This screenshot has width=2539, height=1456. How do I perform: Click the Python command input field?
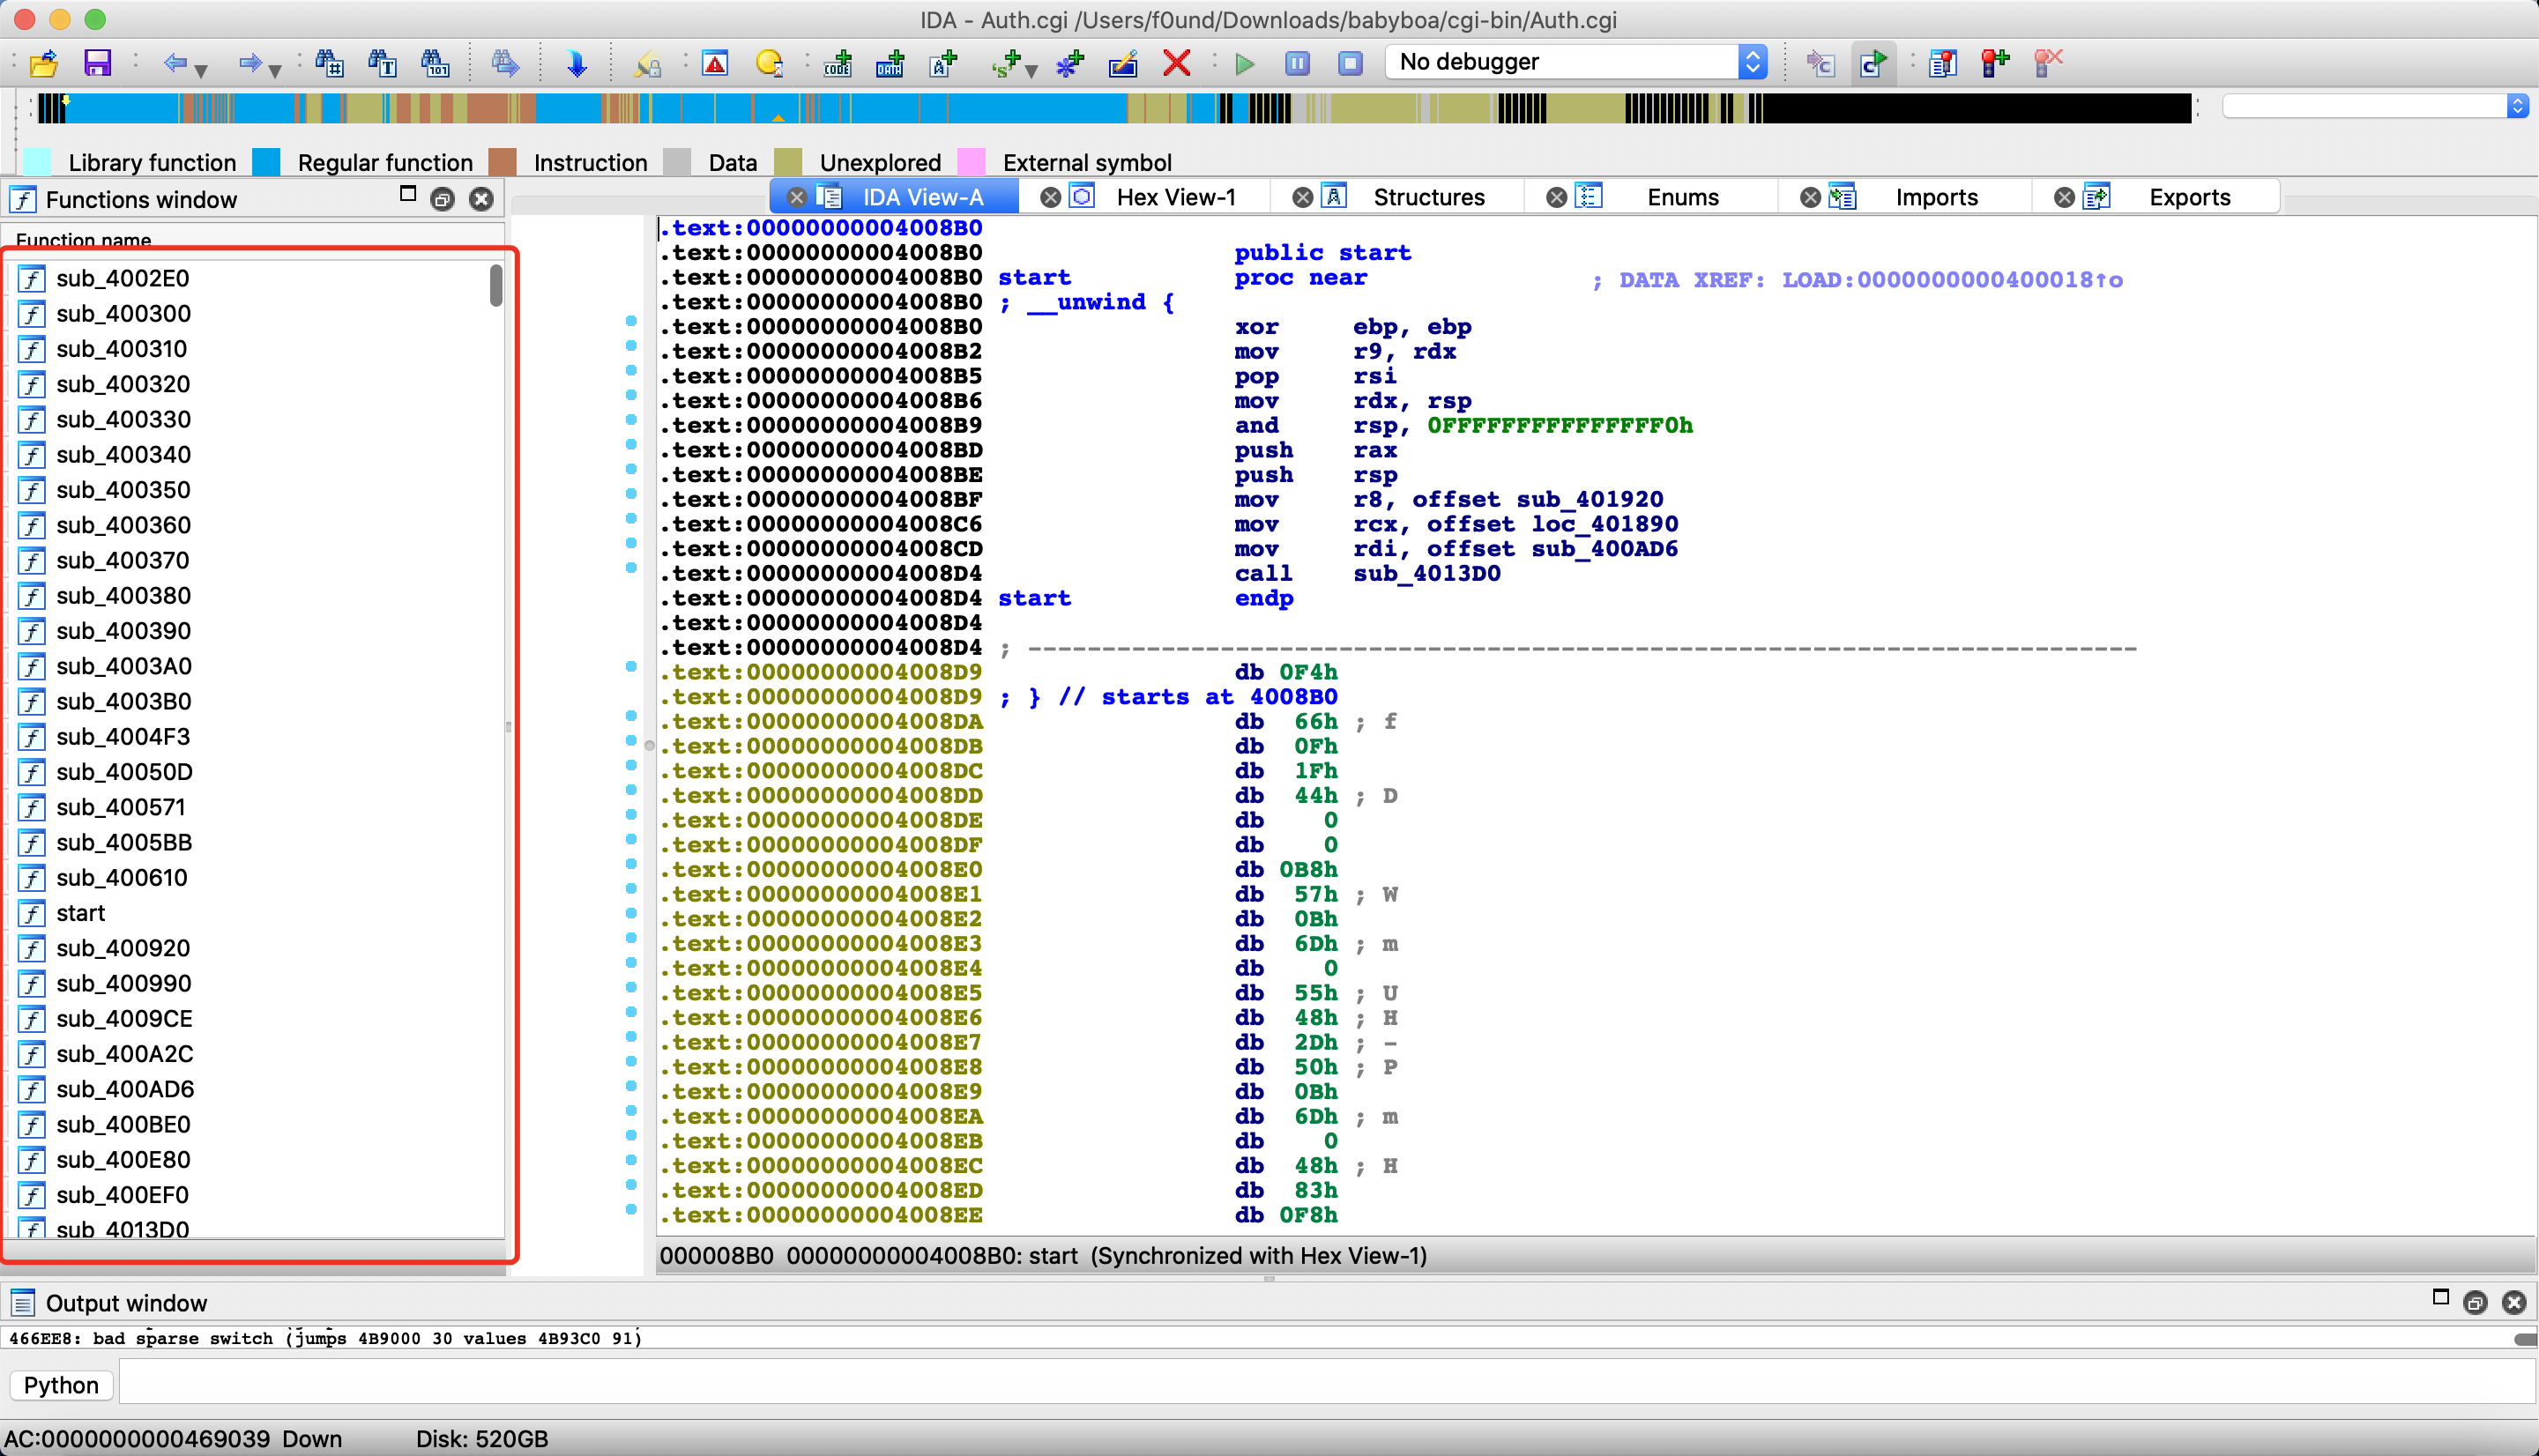tap(1327, 1385)
